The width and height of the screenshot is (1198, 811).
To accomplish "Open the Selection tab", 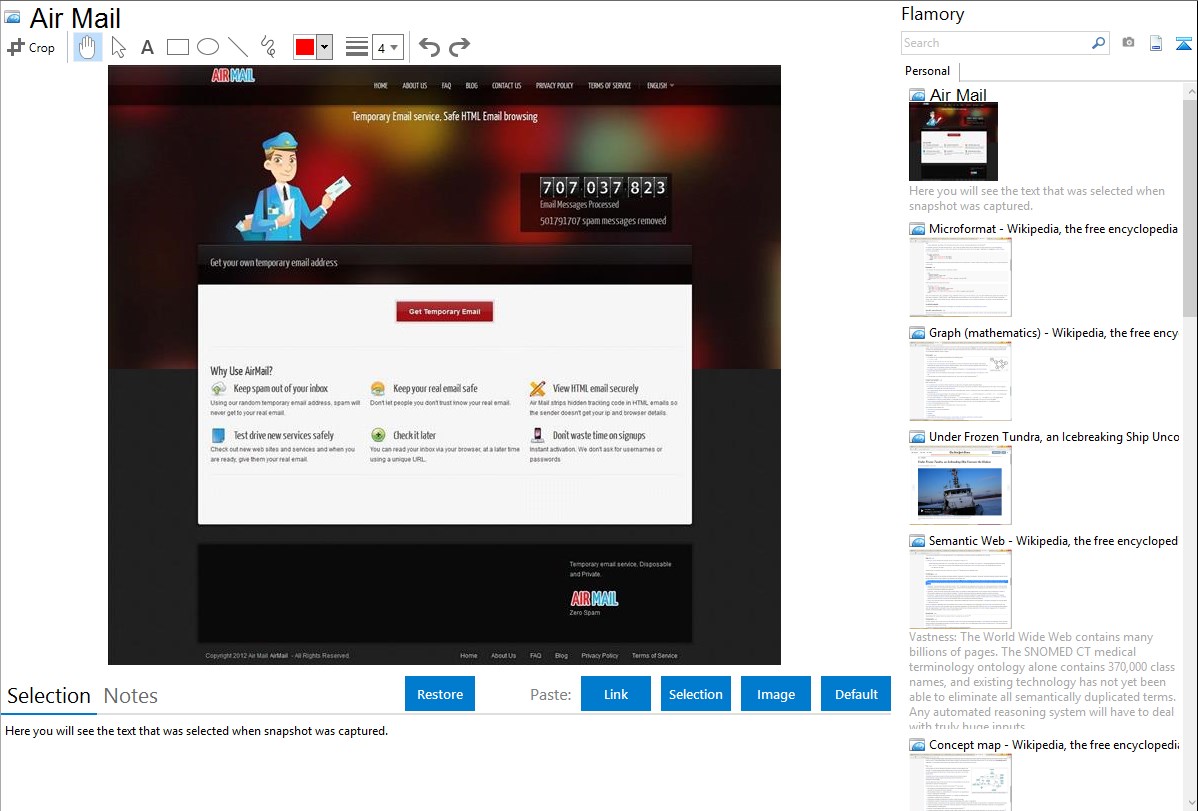I will 49,696.
